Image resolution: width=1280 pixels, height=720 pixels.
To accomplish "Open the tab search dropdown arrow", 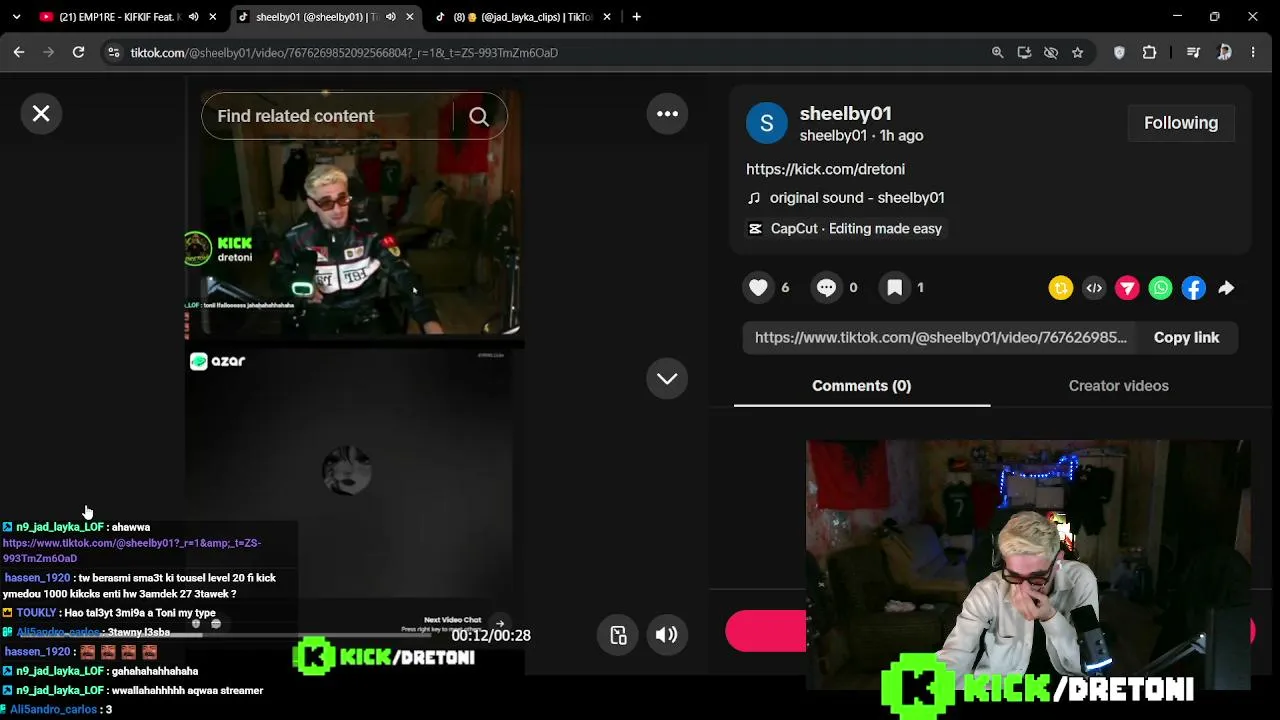I will click(x=16, y=17).
